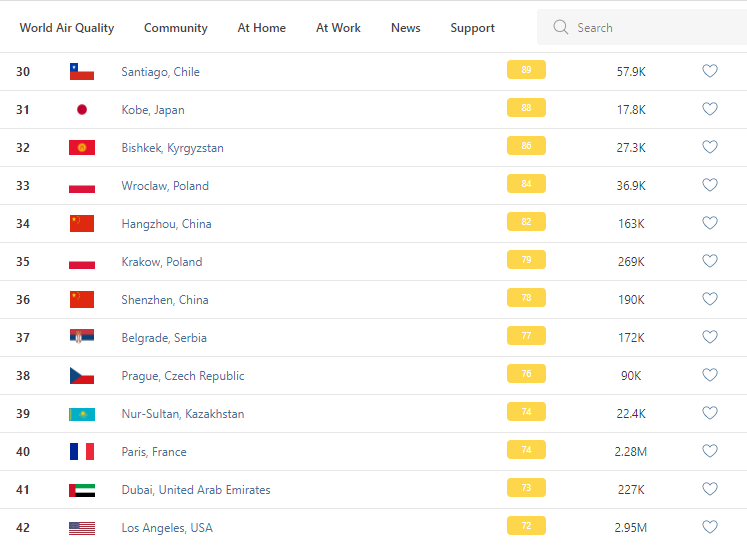This screenshot has width=747, height=546.
Task: Open the Wroclaw, Poland city link
Action: (x=165, y=186)
